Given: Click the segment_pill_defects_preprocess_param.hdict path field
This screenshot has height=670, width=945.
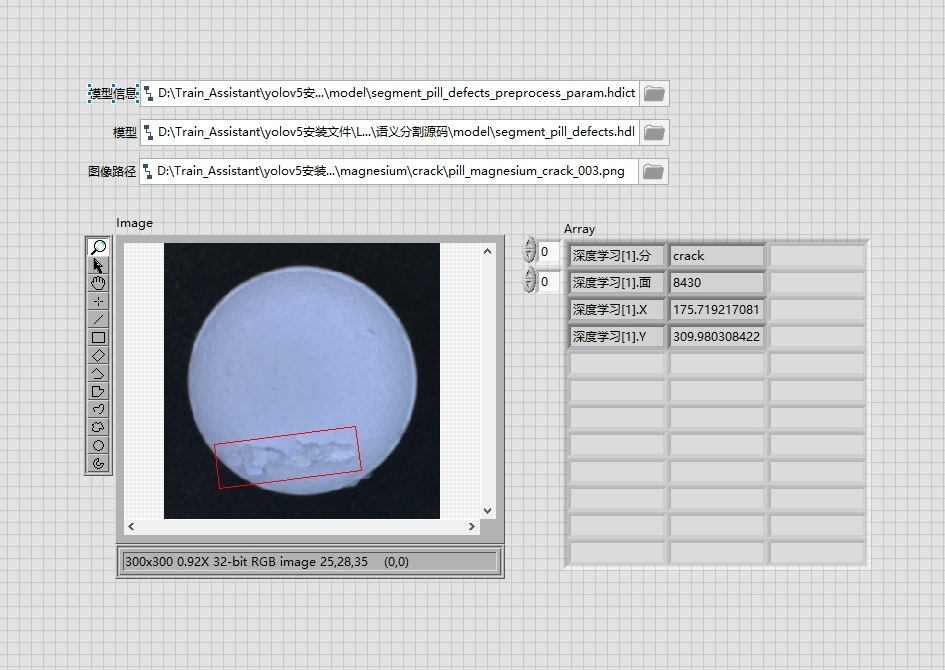Looking at the screenshot, I should (x=389, y=93).
